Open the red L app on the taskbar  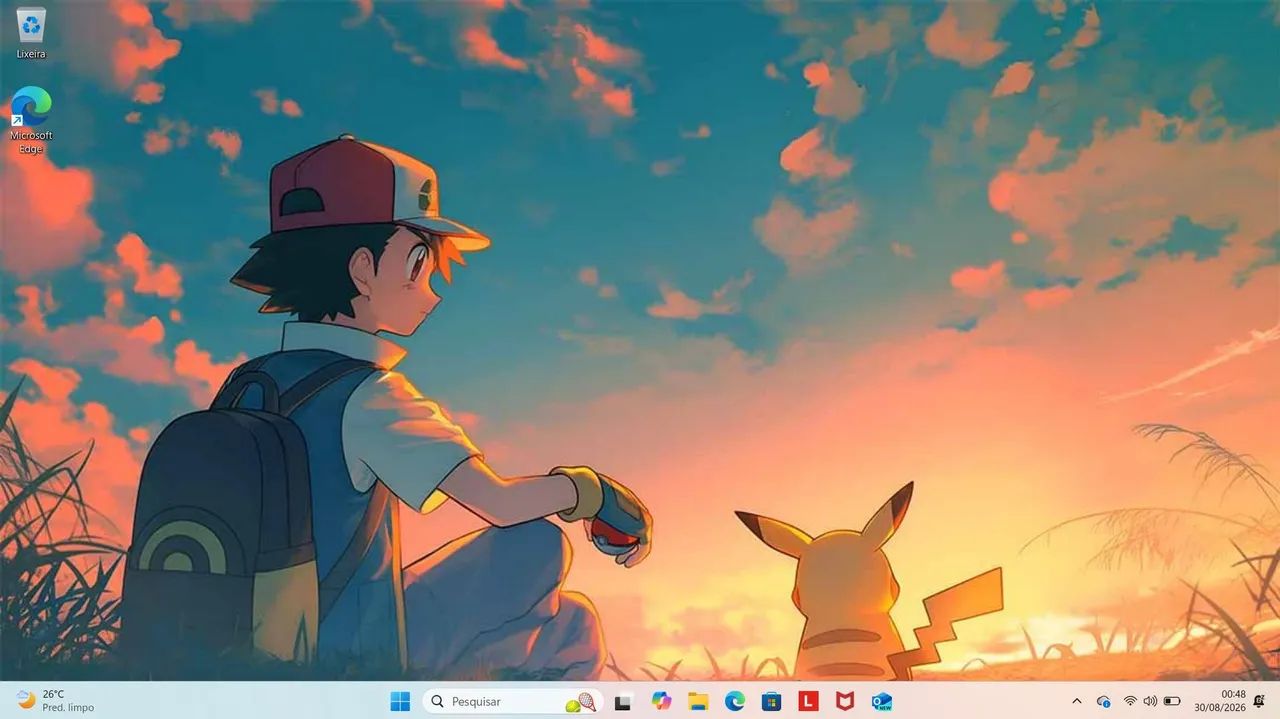coord(808,701)
